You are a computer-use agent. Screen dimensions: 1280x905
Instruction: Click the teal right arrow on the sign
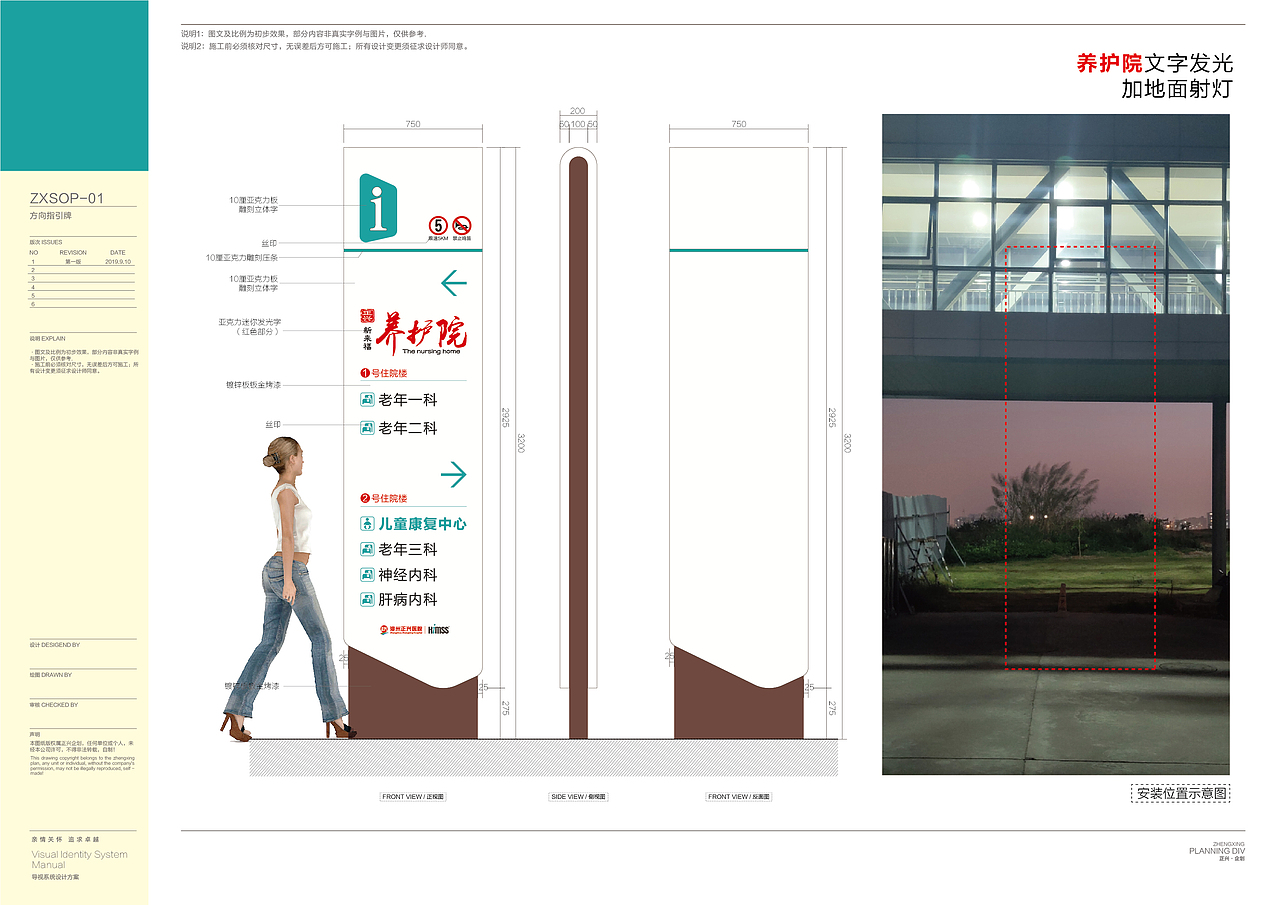(454, 475)
